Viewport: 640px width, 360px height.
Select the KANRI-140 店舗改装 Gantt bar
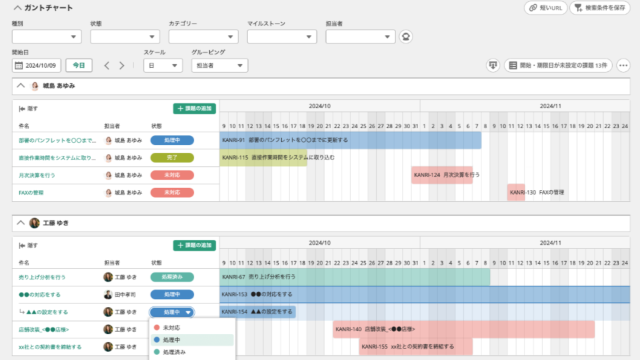click(464, 329)
